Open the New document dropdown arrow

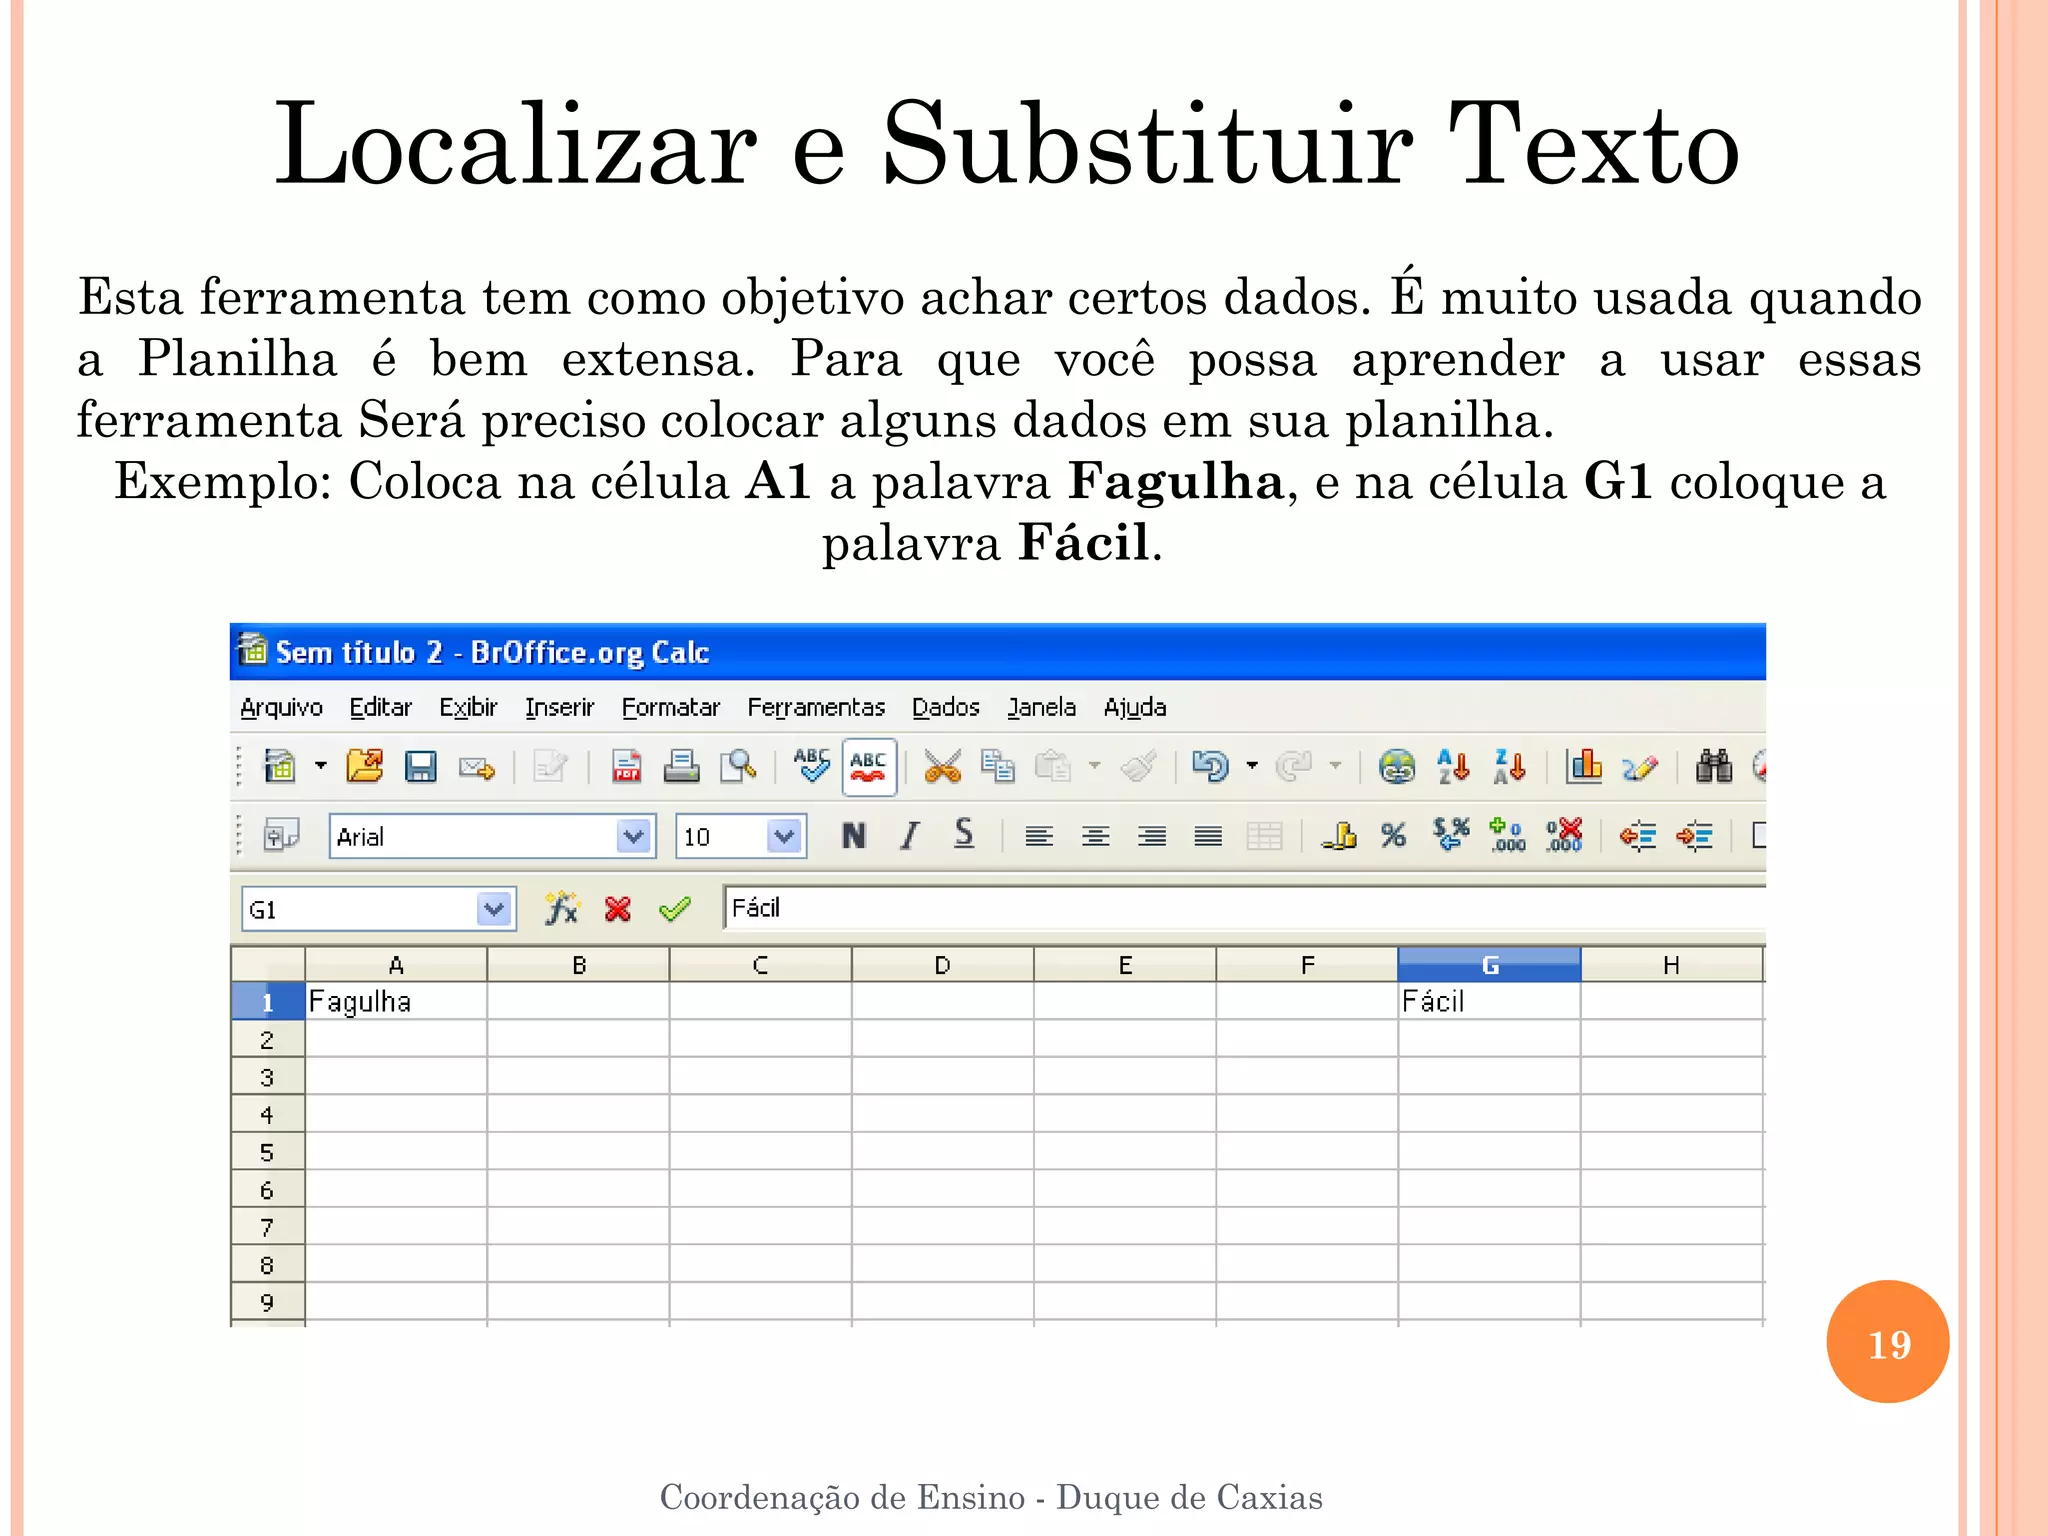[321, 767]
